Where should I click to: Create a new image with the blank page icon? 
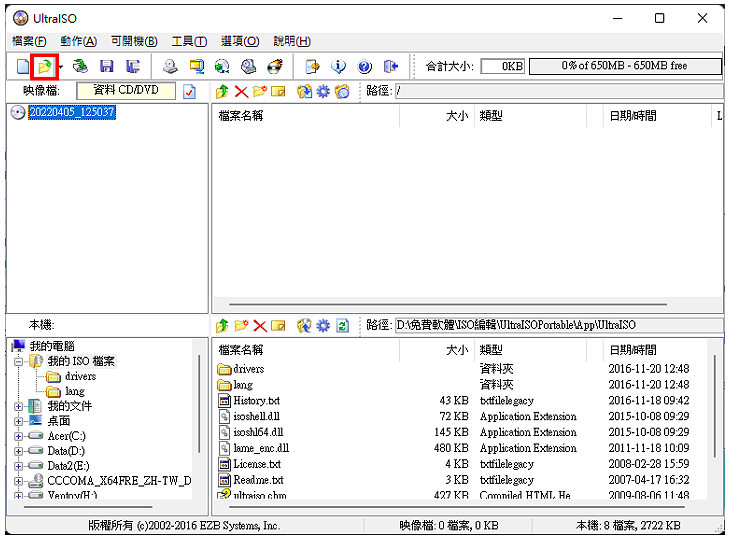pyautogui.click(x=23, y=67)
